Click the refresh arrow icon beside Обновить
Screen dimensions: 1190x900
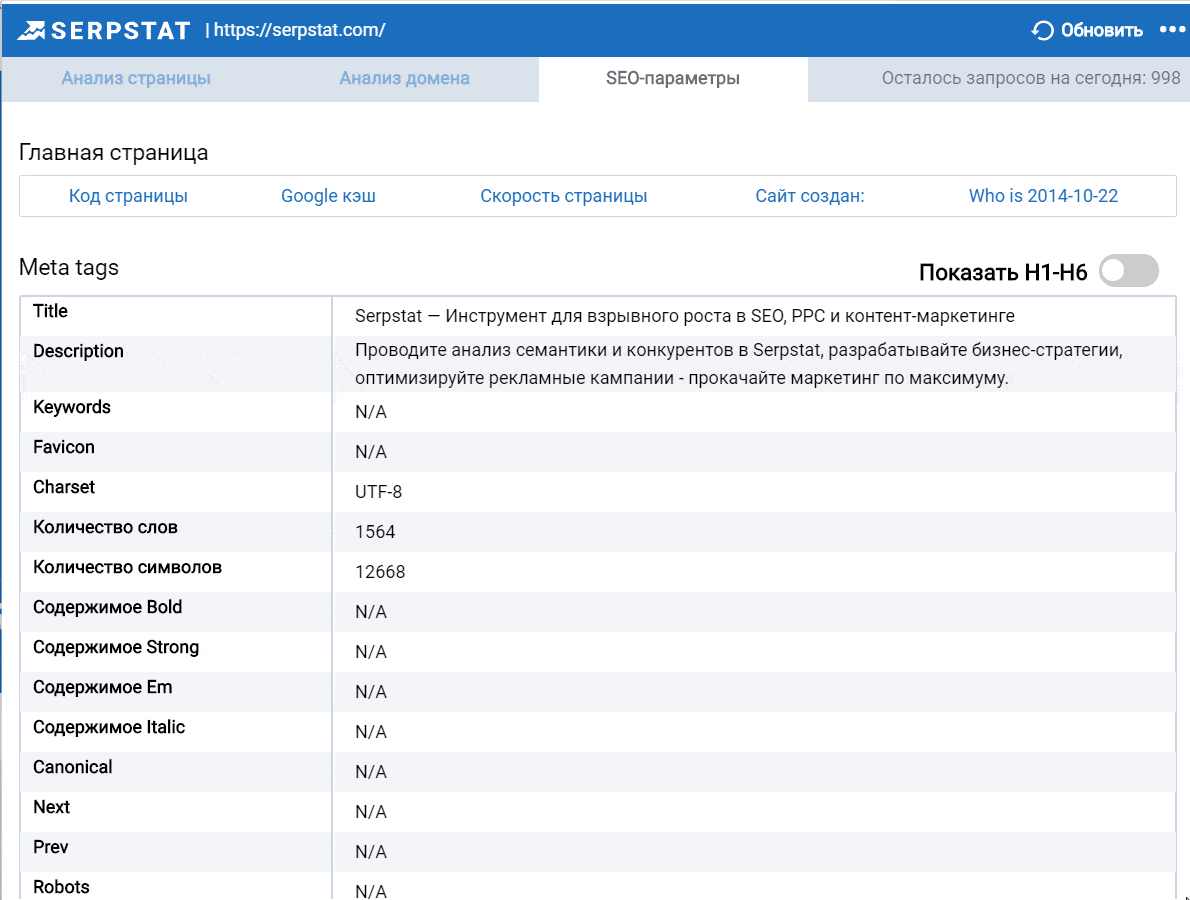(1043, 30)
